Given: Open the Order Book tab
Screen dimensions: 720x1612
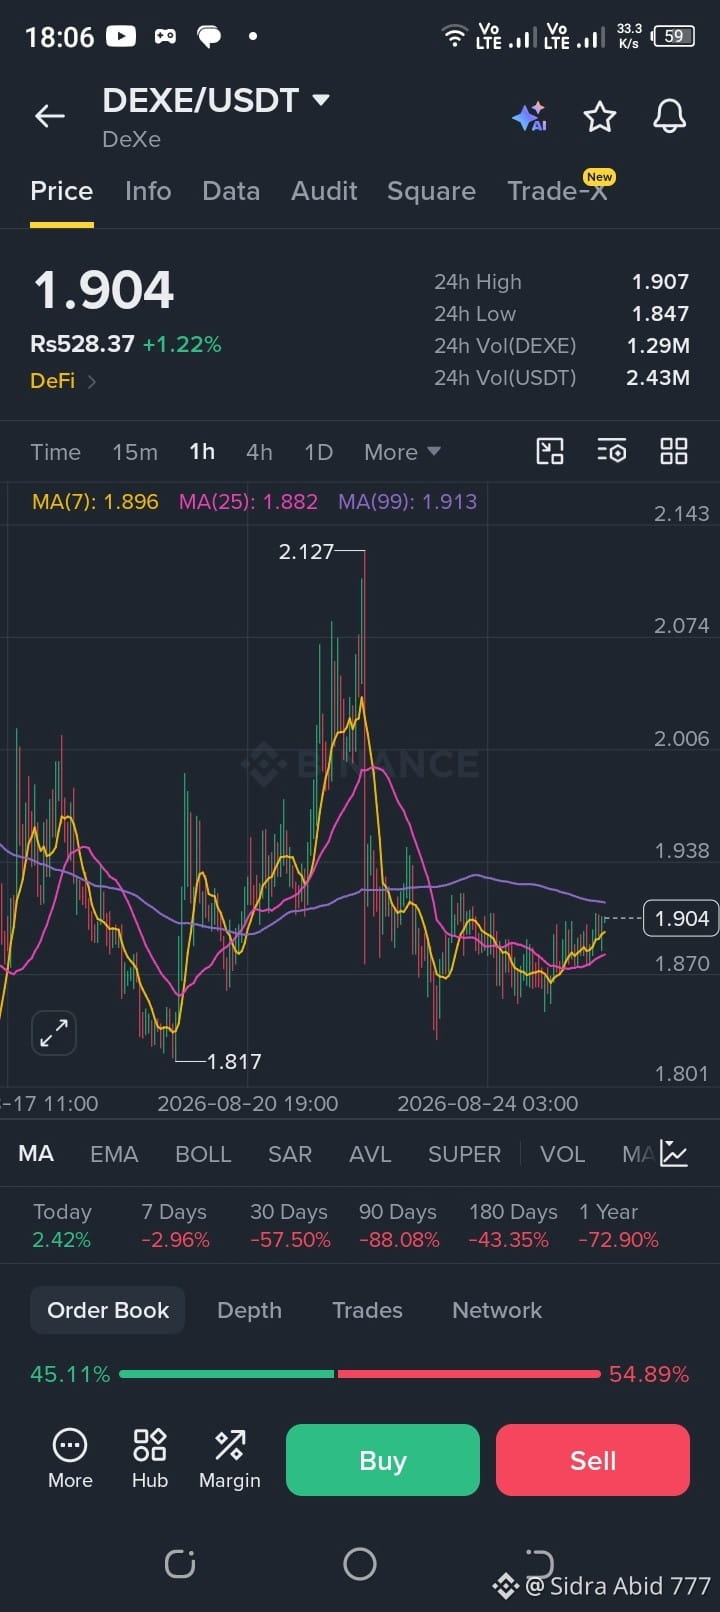Looking at the screenshot, I should click(x=108, y=1310).
